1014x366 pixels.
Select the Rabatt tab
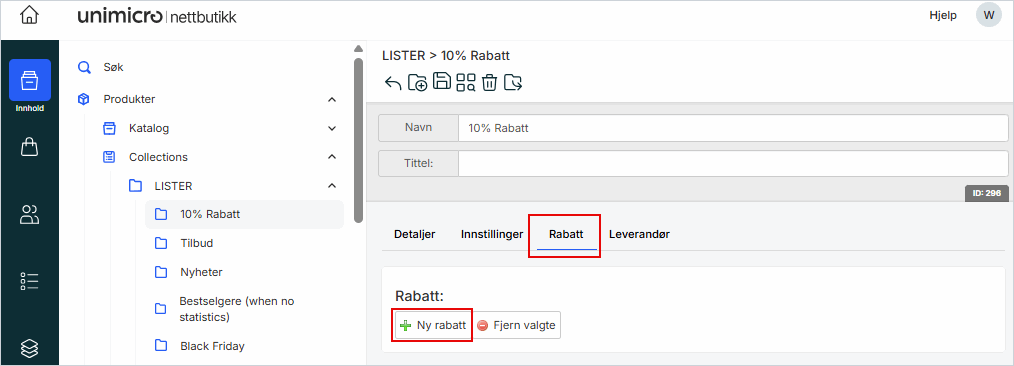click(566, 234)
